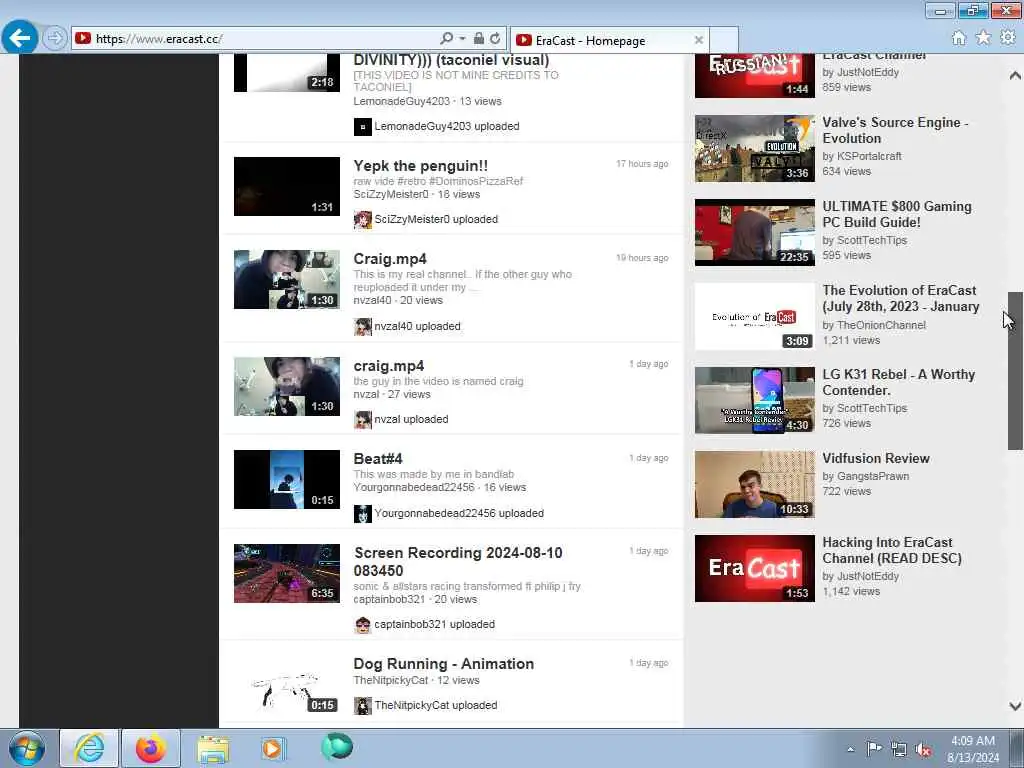The width and height of the screenshot is (1024, 768).
Task: Click the vertical scrollbar thumb
Action: [1015, 370]
